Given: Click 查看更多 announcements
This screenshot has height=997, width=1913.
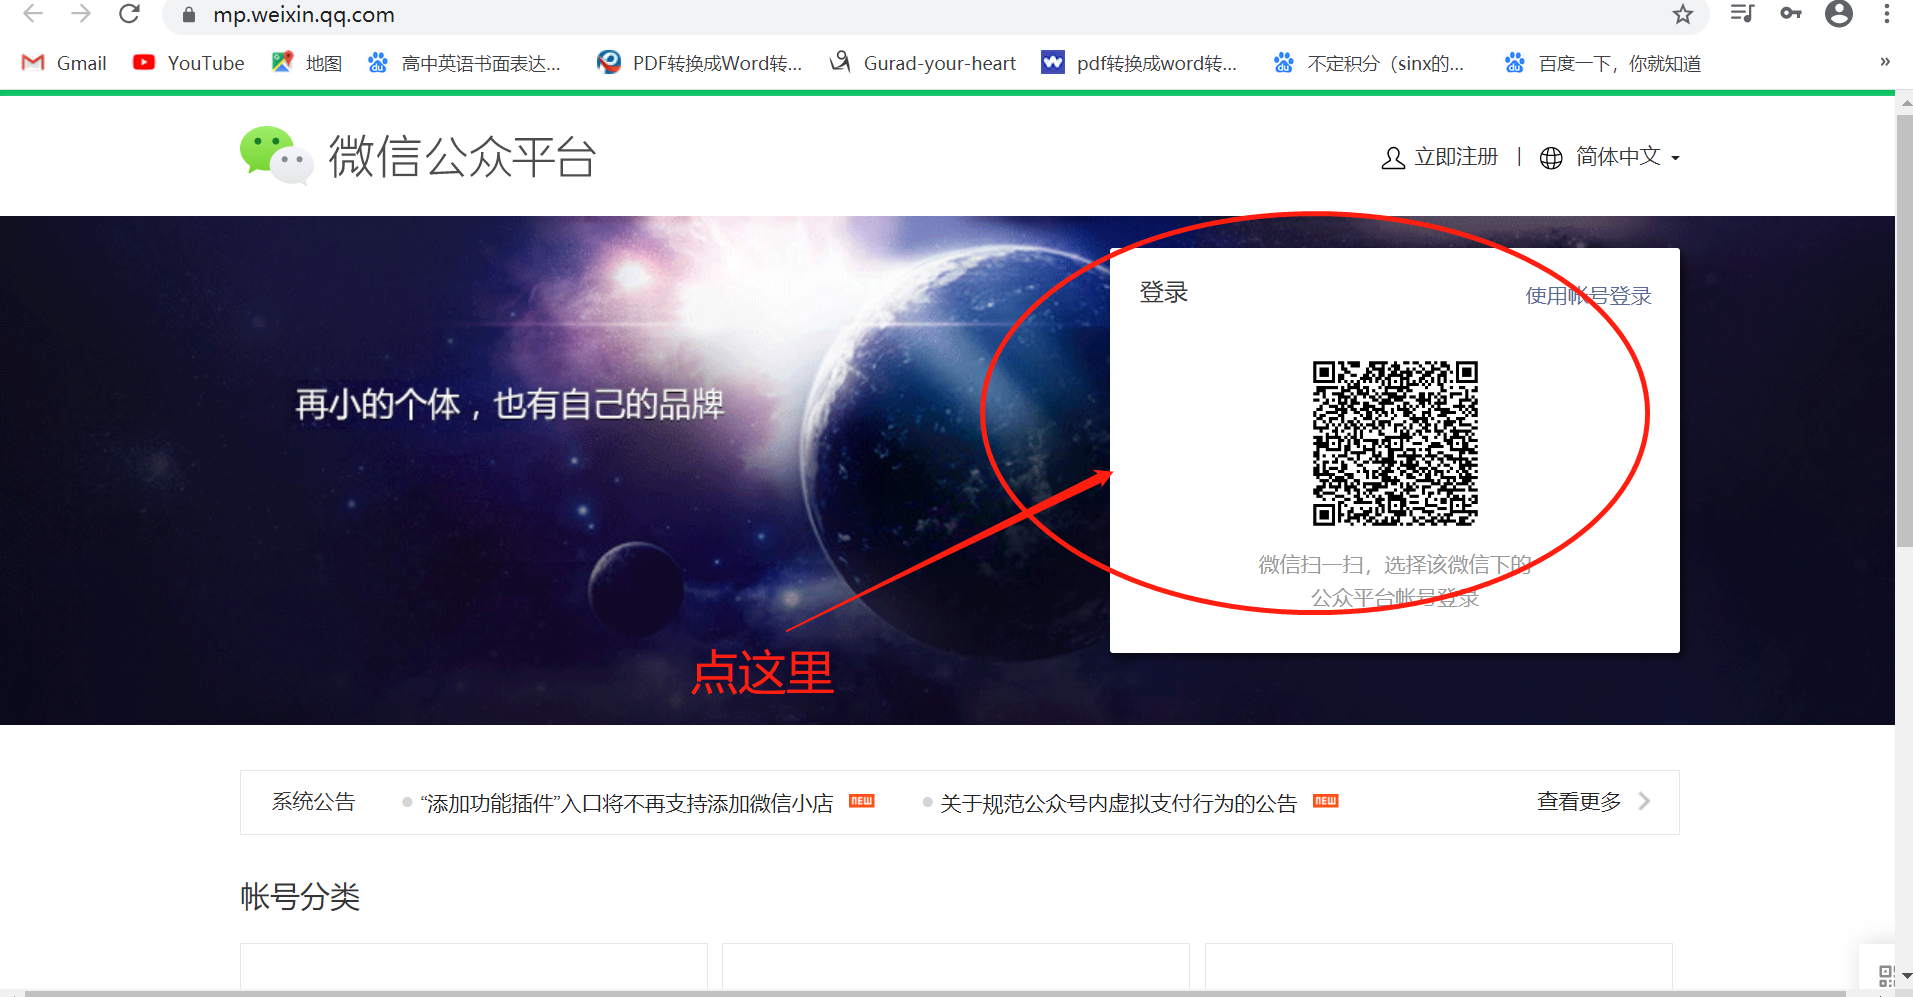Looking at the screenshot, I should coord(1579,802).
